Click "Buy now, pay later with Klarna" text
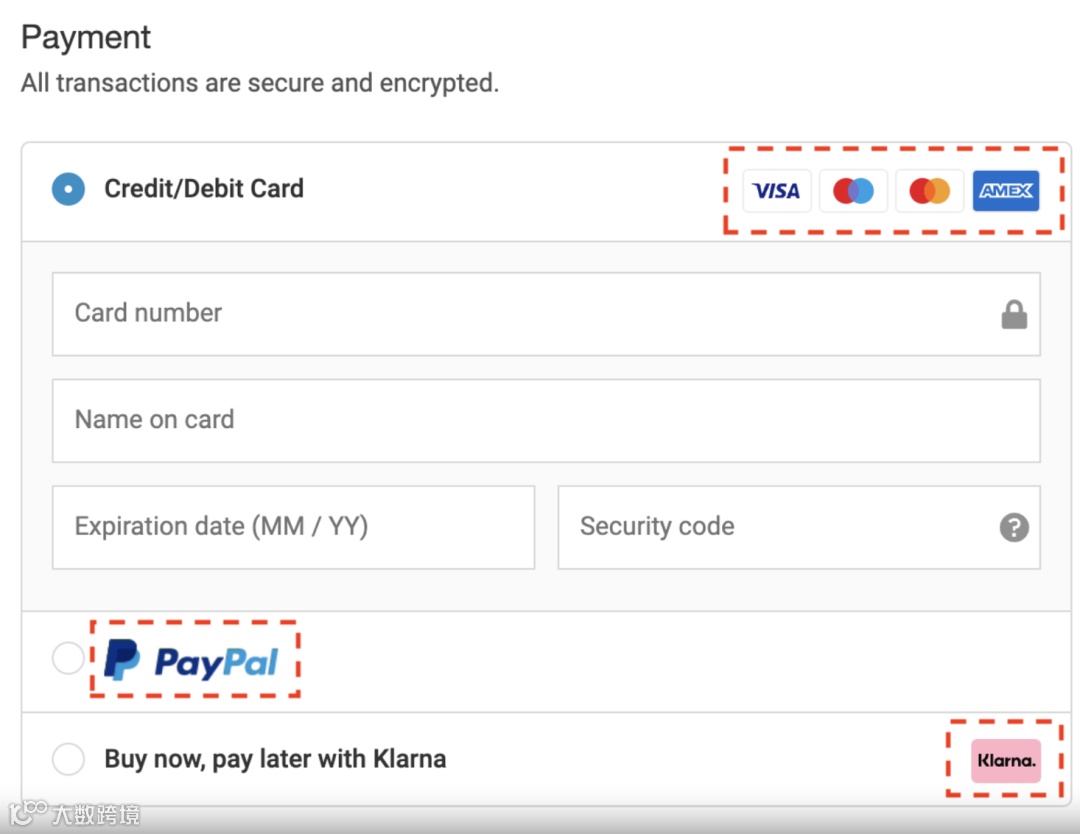Viewport: 1080px width, 834px height. pyautogui.click(x=275, y=759)
